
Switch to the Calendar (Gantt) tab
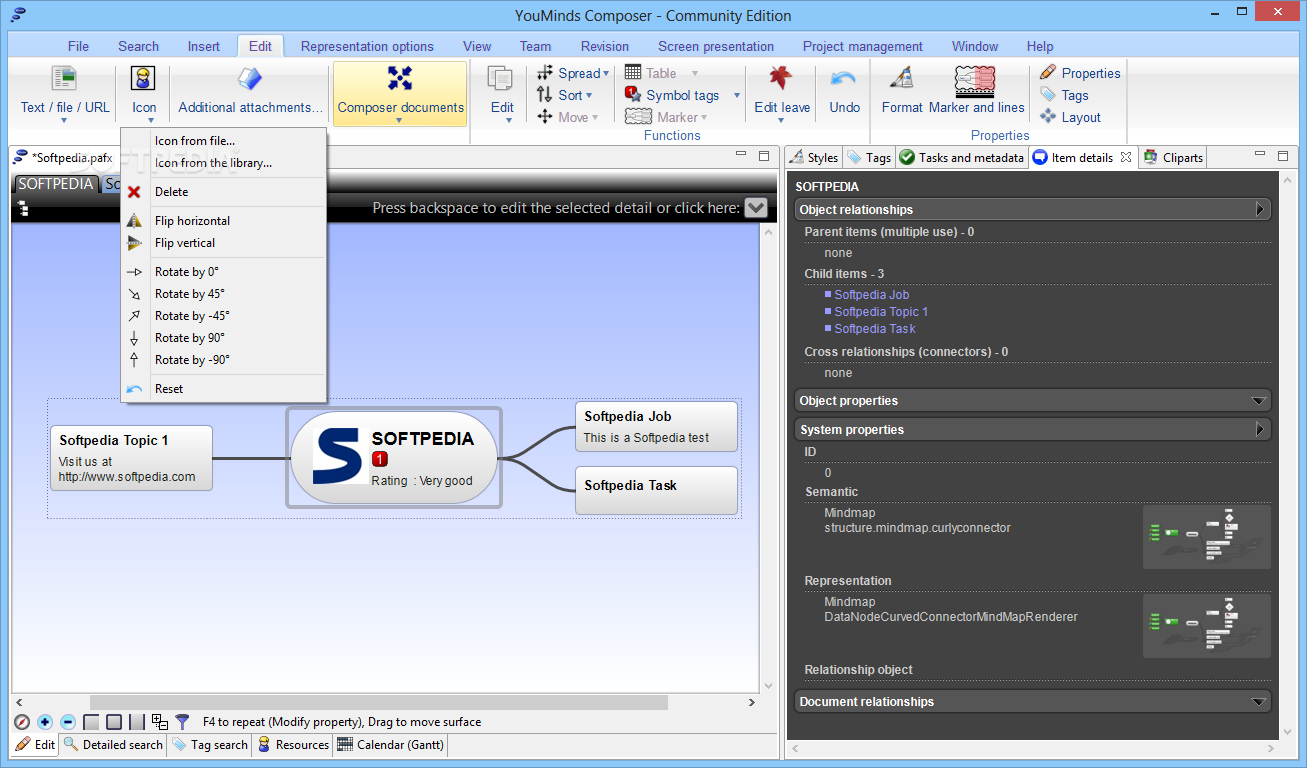[x=390, y=745]
